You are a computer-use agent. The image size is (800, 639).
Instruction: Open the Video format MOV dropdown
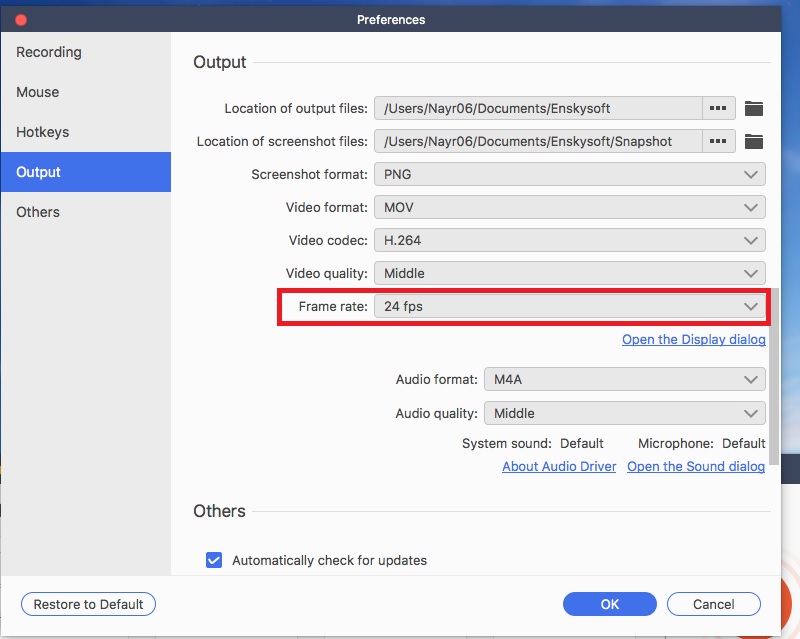[x=569, y=207]
